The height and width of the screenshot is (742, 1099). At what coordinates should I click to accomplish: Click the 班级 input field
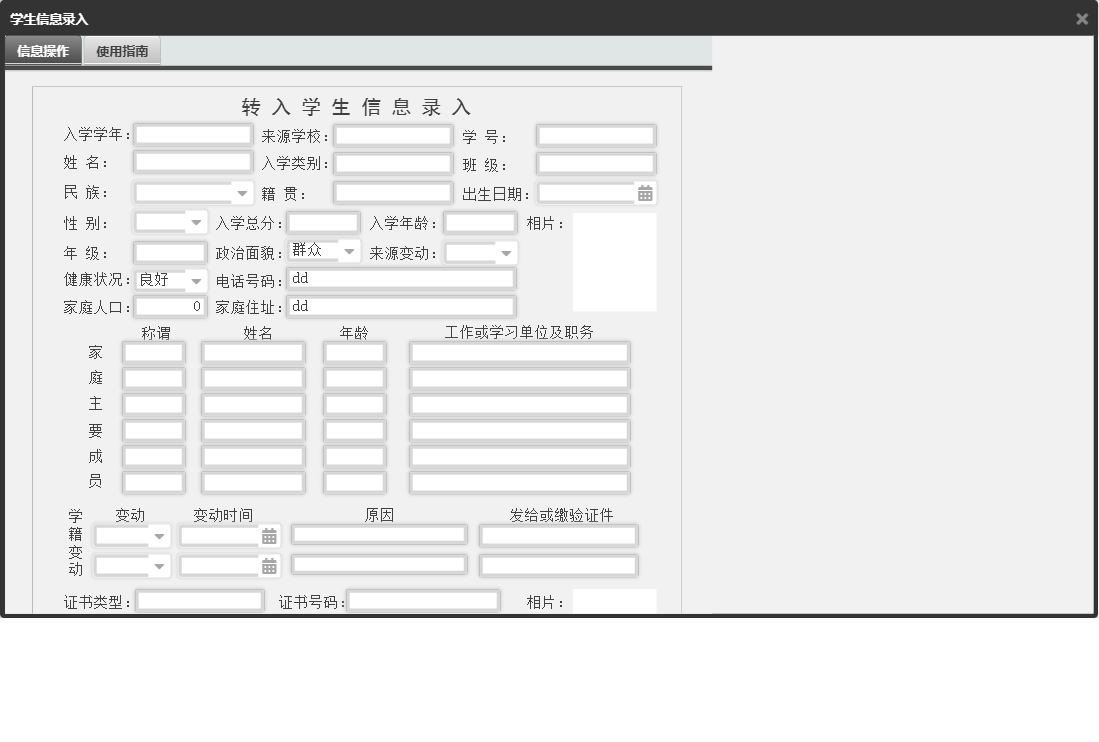pos(596,164)
